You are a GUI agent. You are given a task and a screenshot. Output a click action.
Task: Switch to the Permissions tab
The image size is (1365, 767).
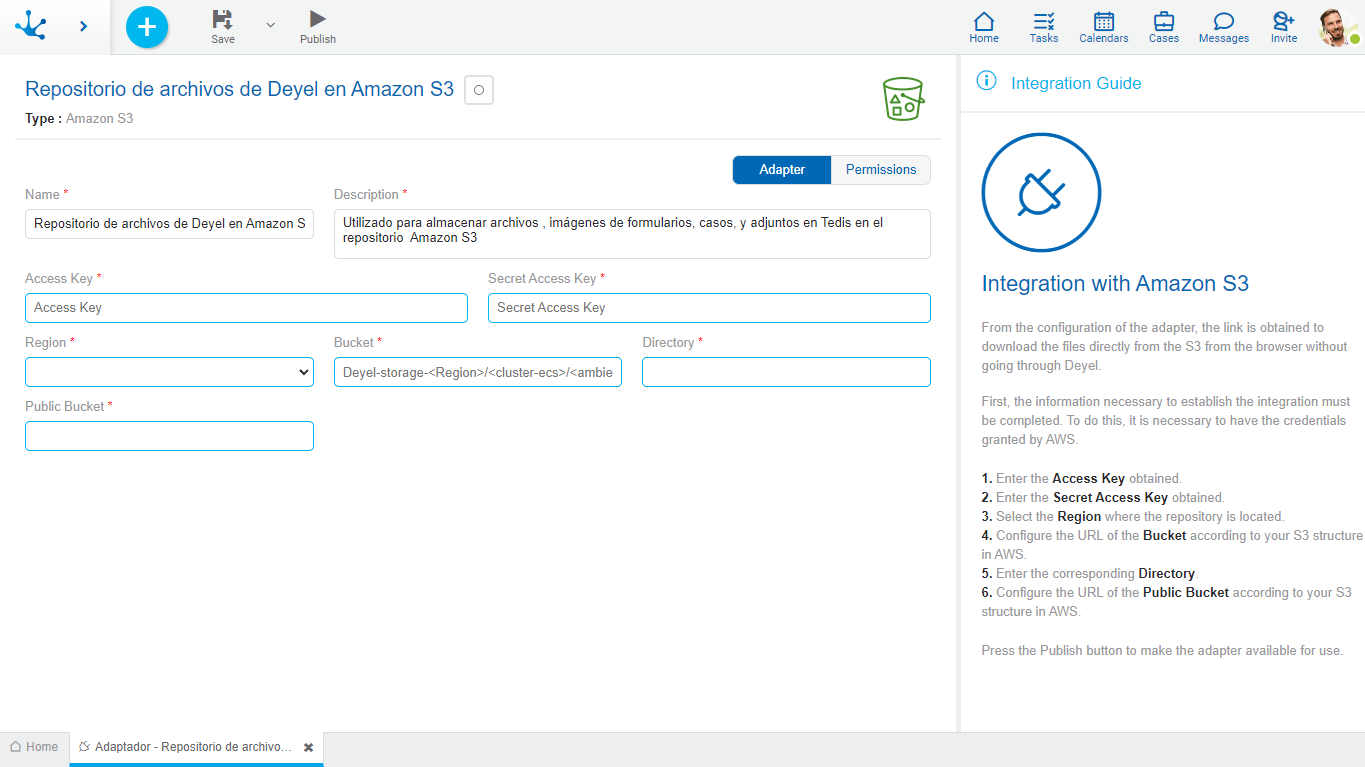pyautogui.click(x=880, y=170)
